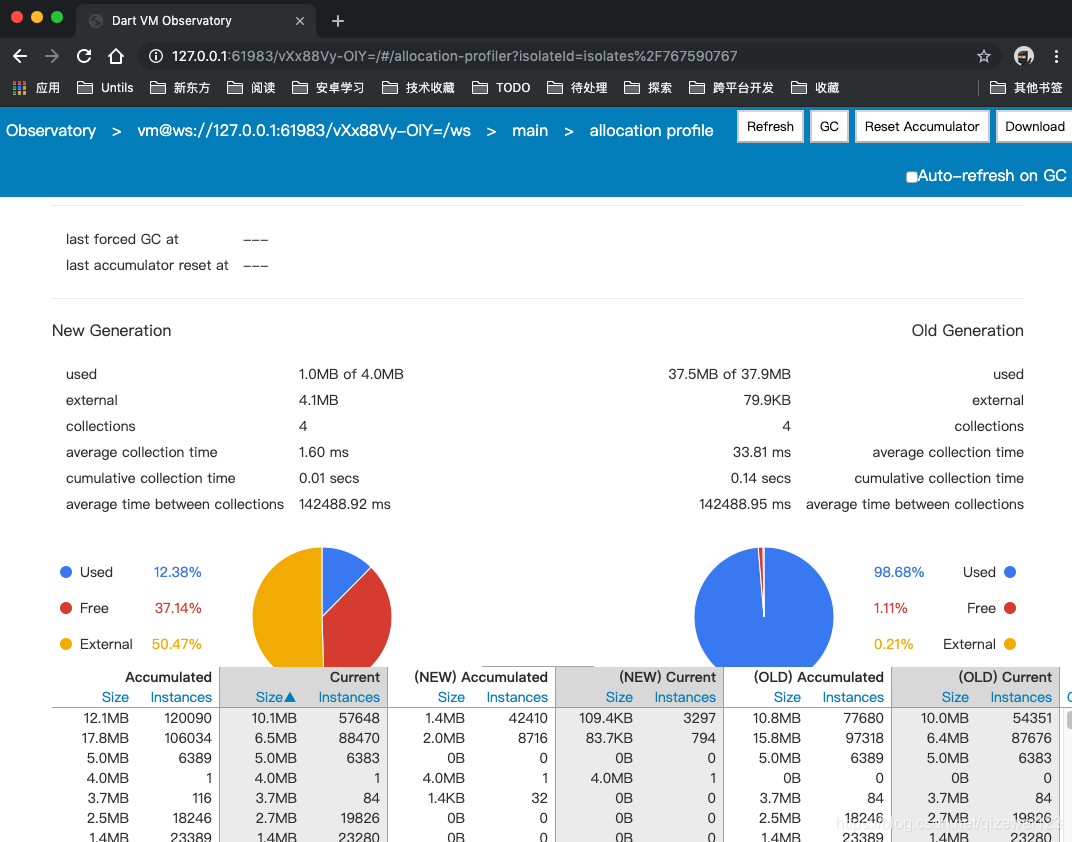Click the Refresh button in Observatory
Image resolution: width=1072 pixels, height=842 pixels.
pyautogui.click(x=770, y=126)
